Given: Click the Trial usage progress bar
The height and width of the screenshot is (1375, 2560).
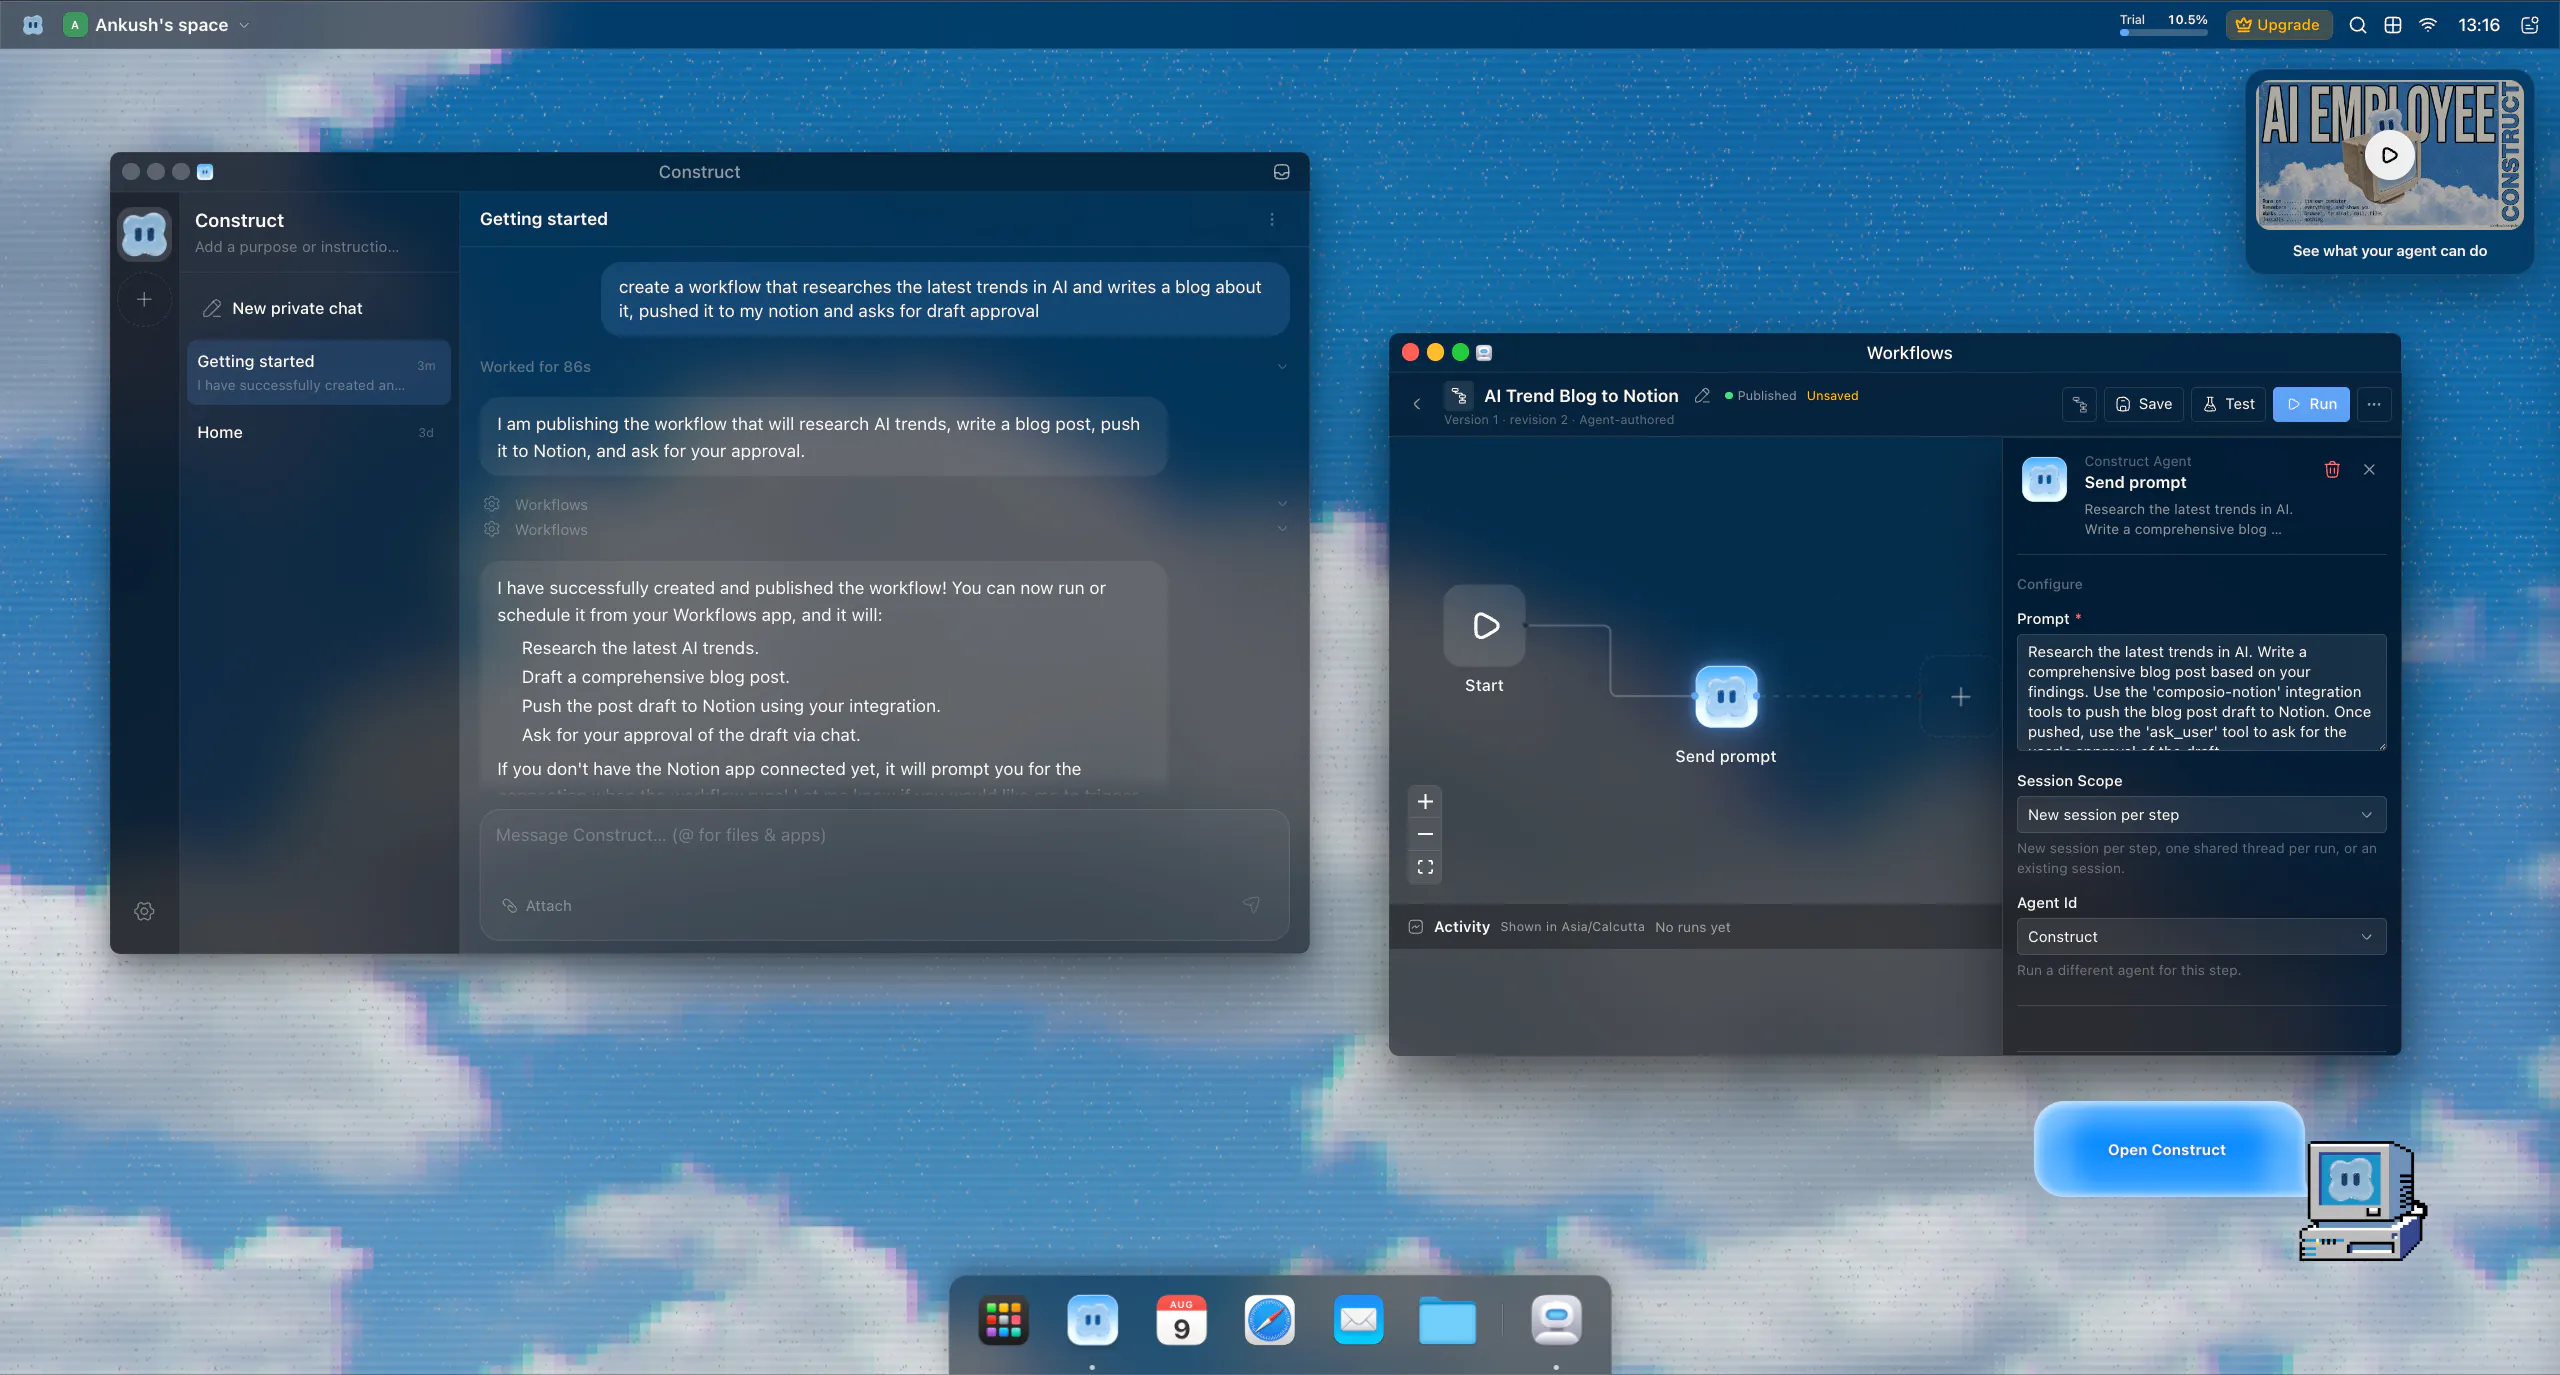Looking at the screenshot, I should click(2163, 33).
